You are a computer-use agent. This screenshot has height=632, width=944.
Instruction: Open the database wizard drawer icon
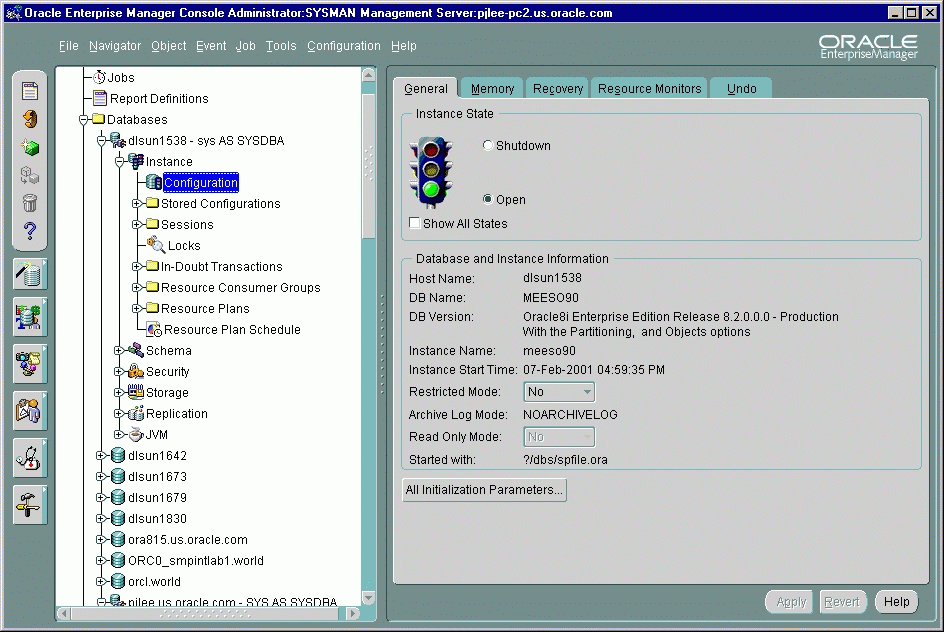point(30,274)
